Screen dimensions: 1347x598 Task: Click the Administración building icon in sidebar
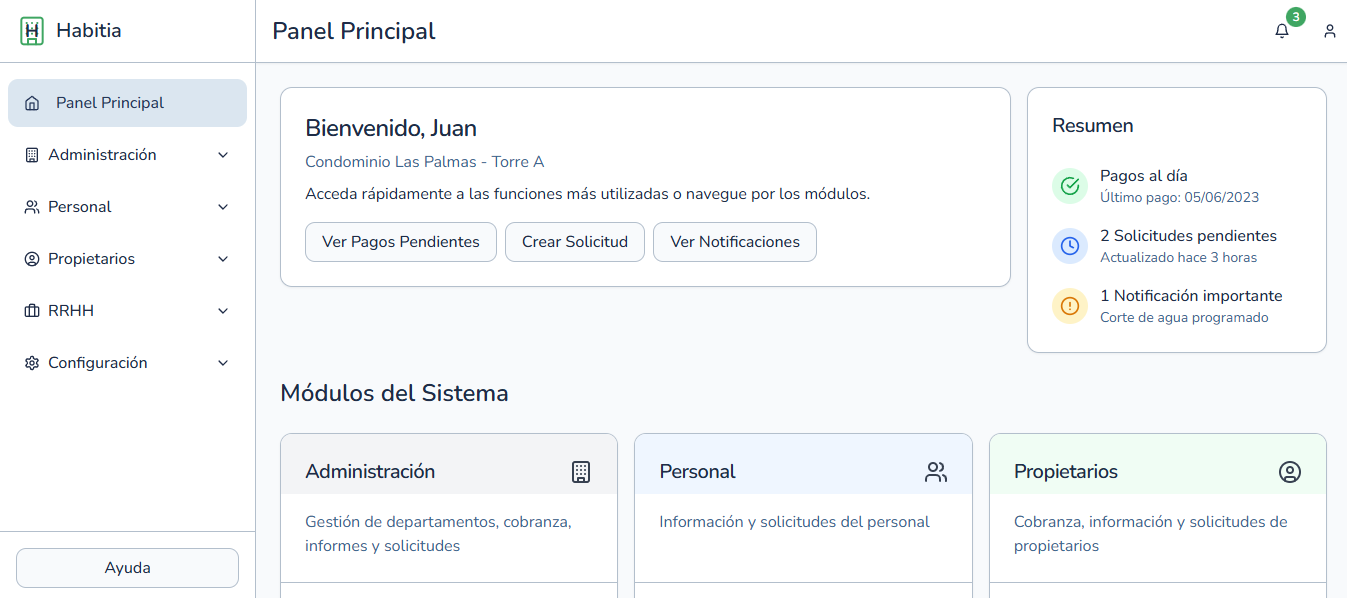(30, 154)
